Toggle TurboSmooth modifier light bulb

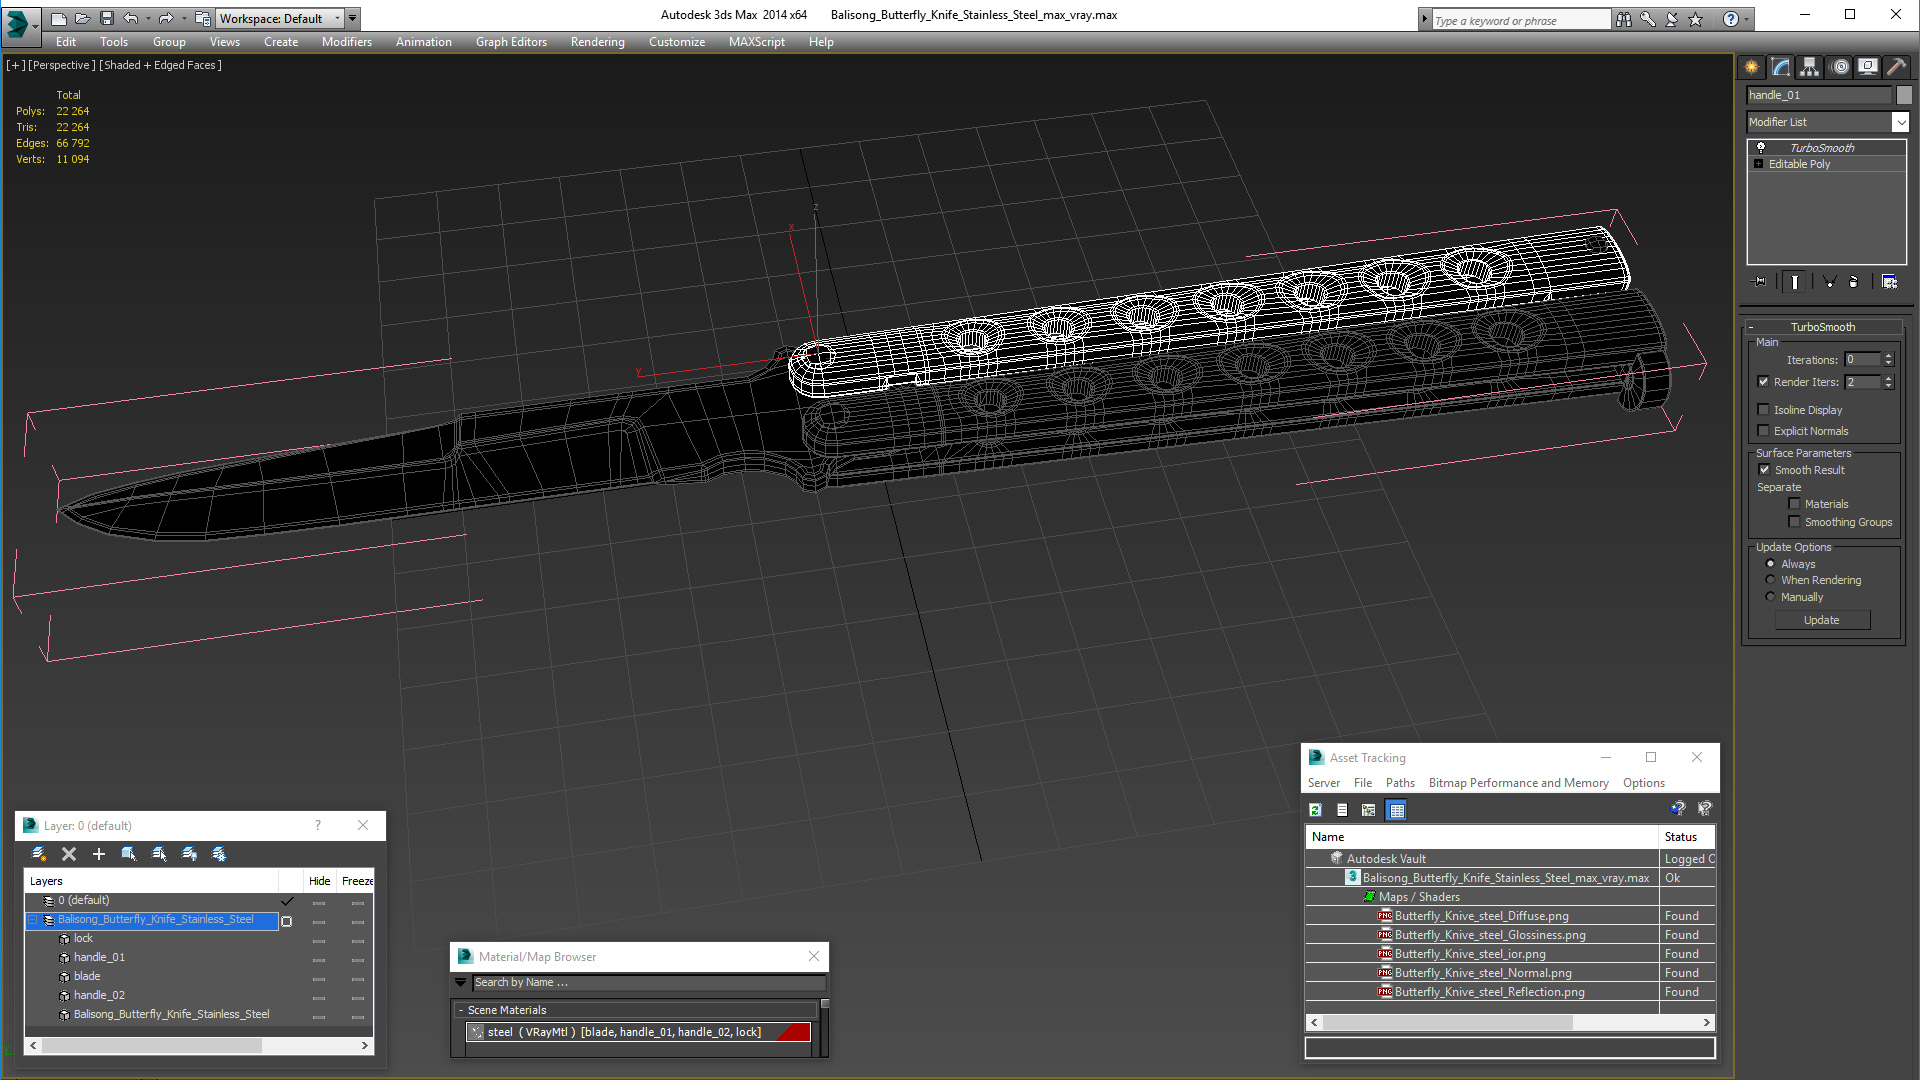point(1761,147)
